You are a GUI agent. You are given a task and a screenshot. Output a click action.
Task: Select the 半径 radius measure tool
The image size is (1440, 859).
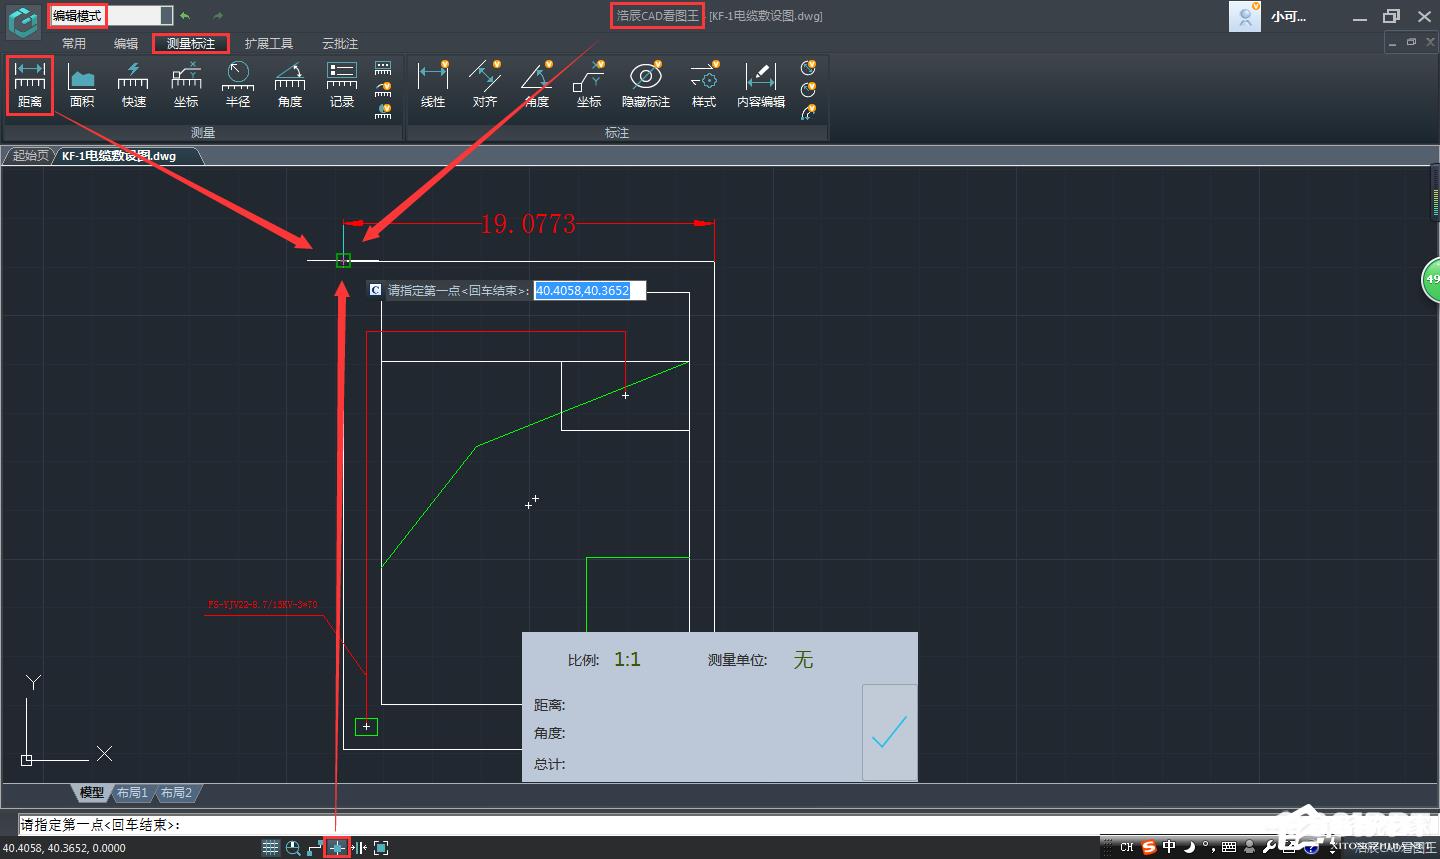238,85
